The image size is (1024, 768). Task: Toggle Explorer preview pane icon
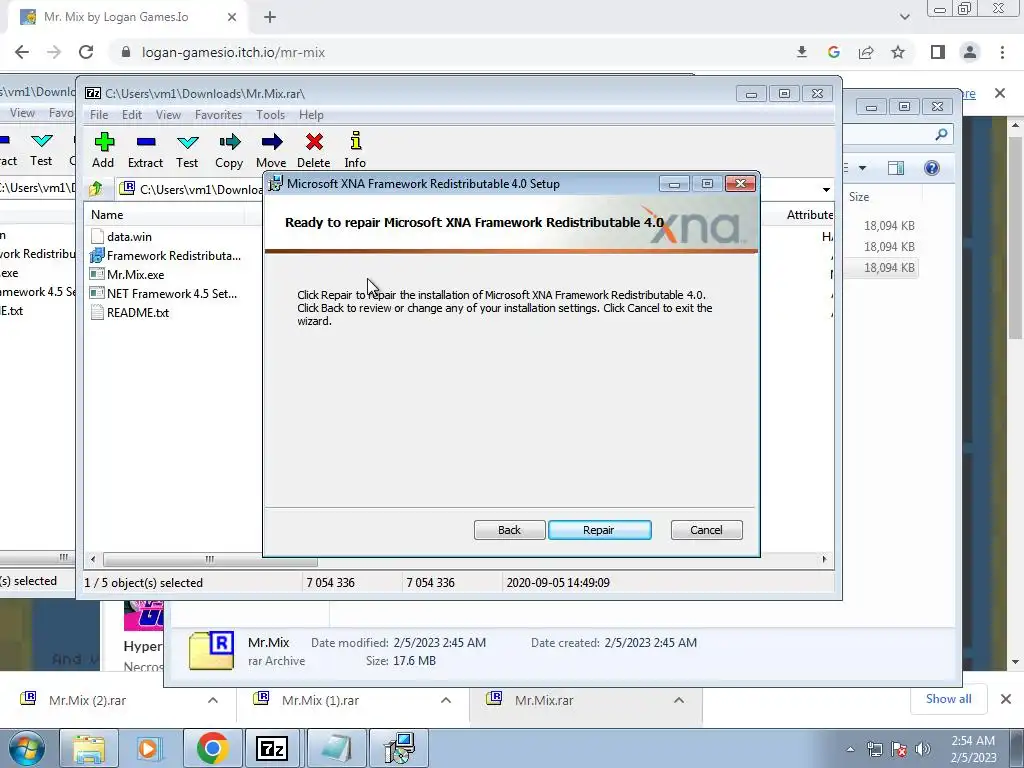click(x=896, y=168)
